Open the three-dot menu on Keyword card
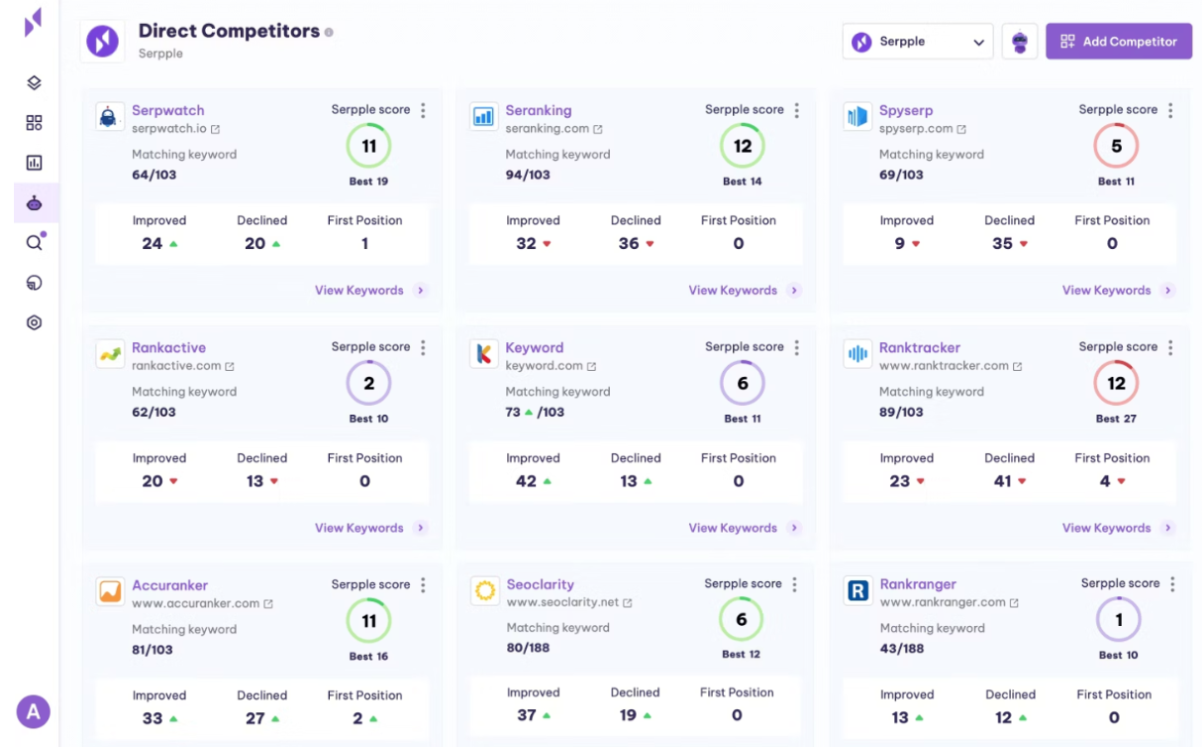 [797, 347]
